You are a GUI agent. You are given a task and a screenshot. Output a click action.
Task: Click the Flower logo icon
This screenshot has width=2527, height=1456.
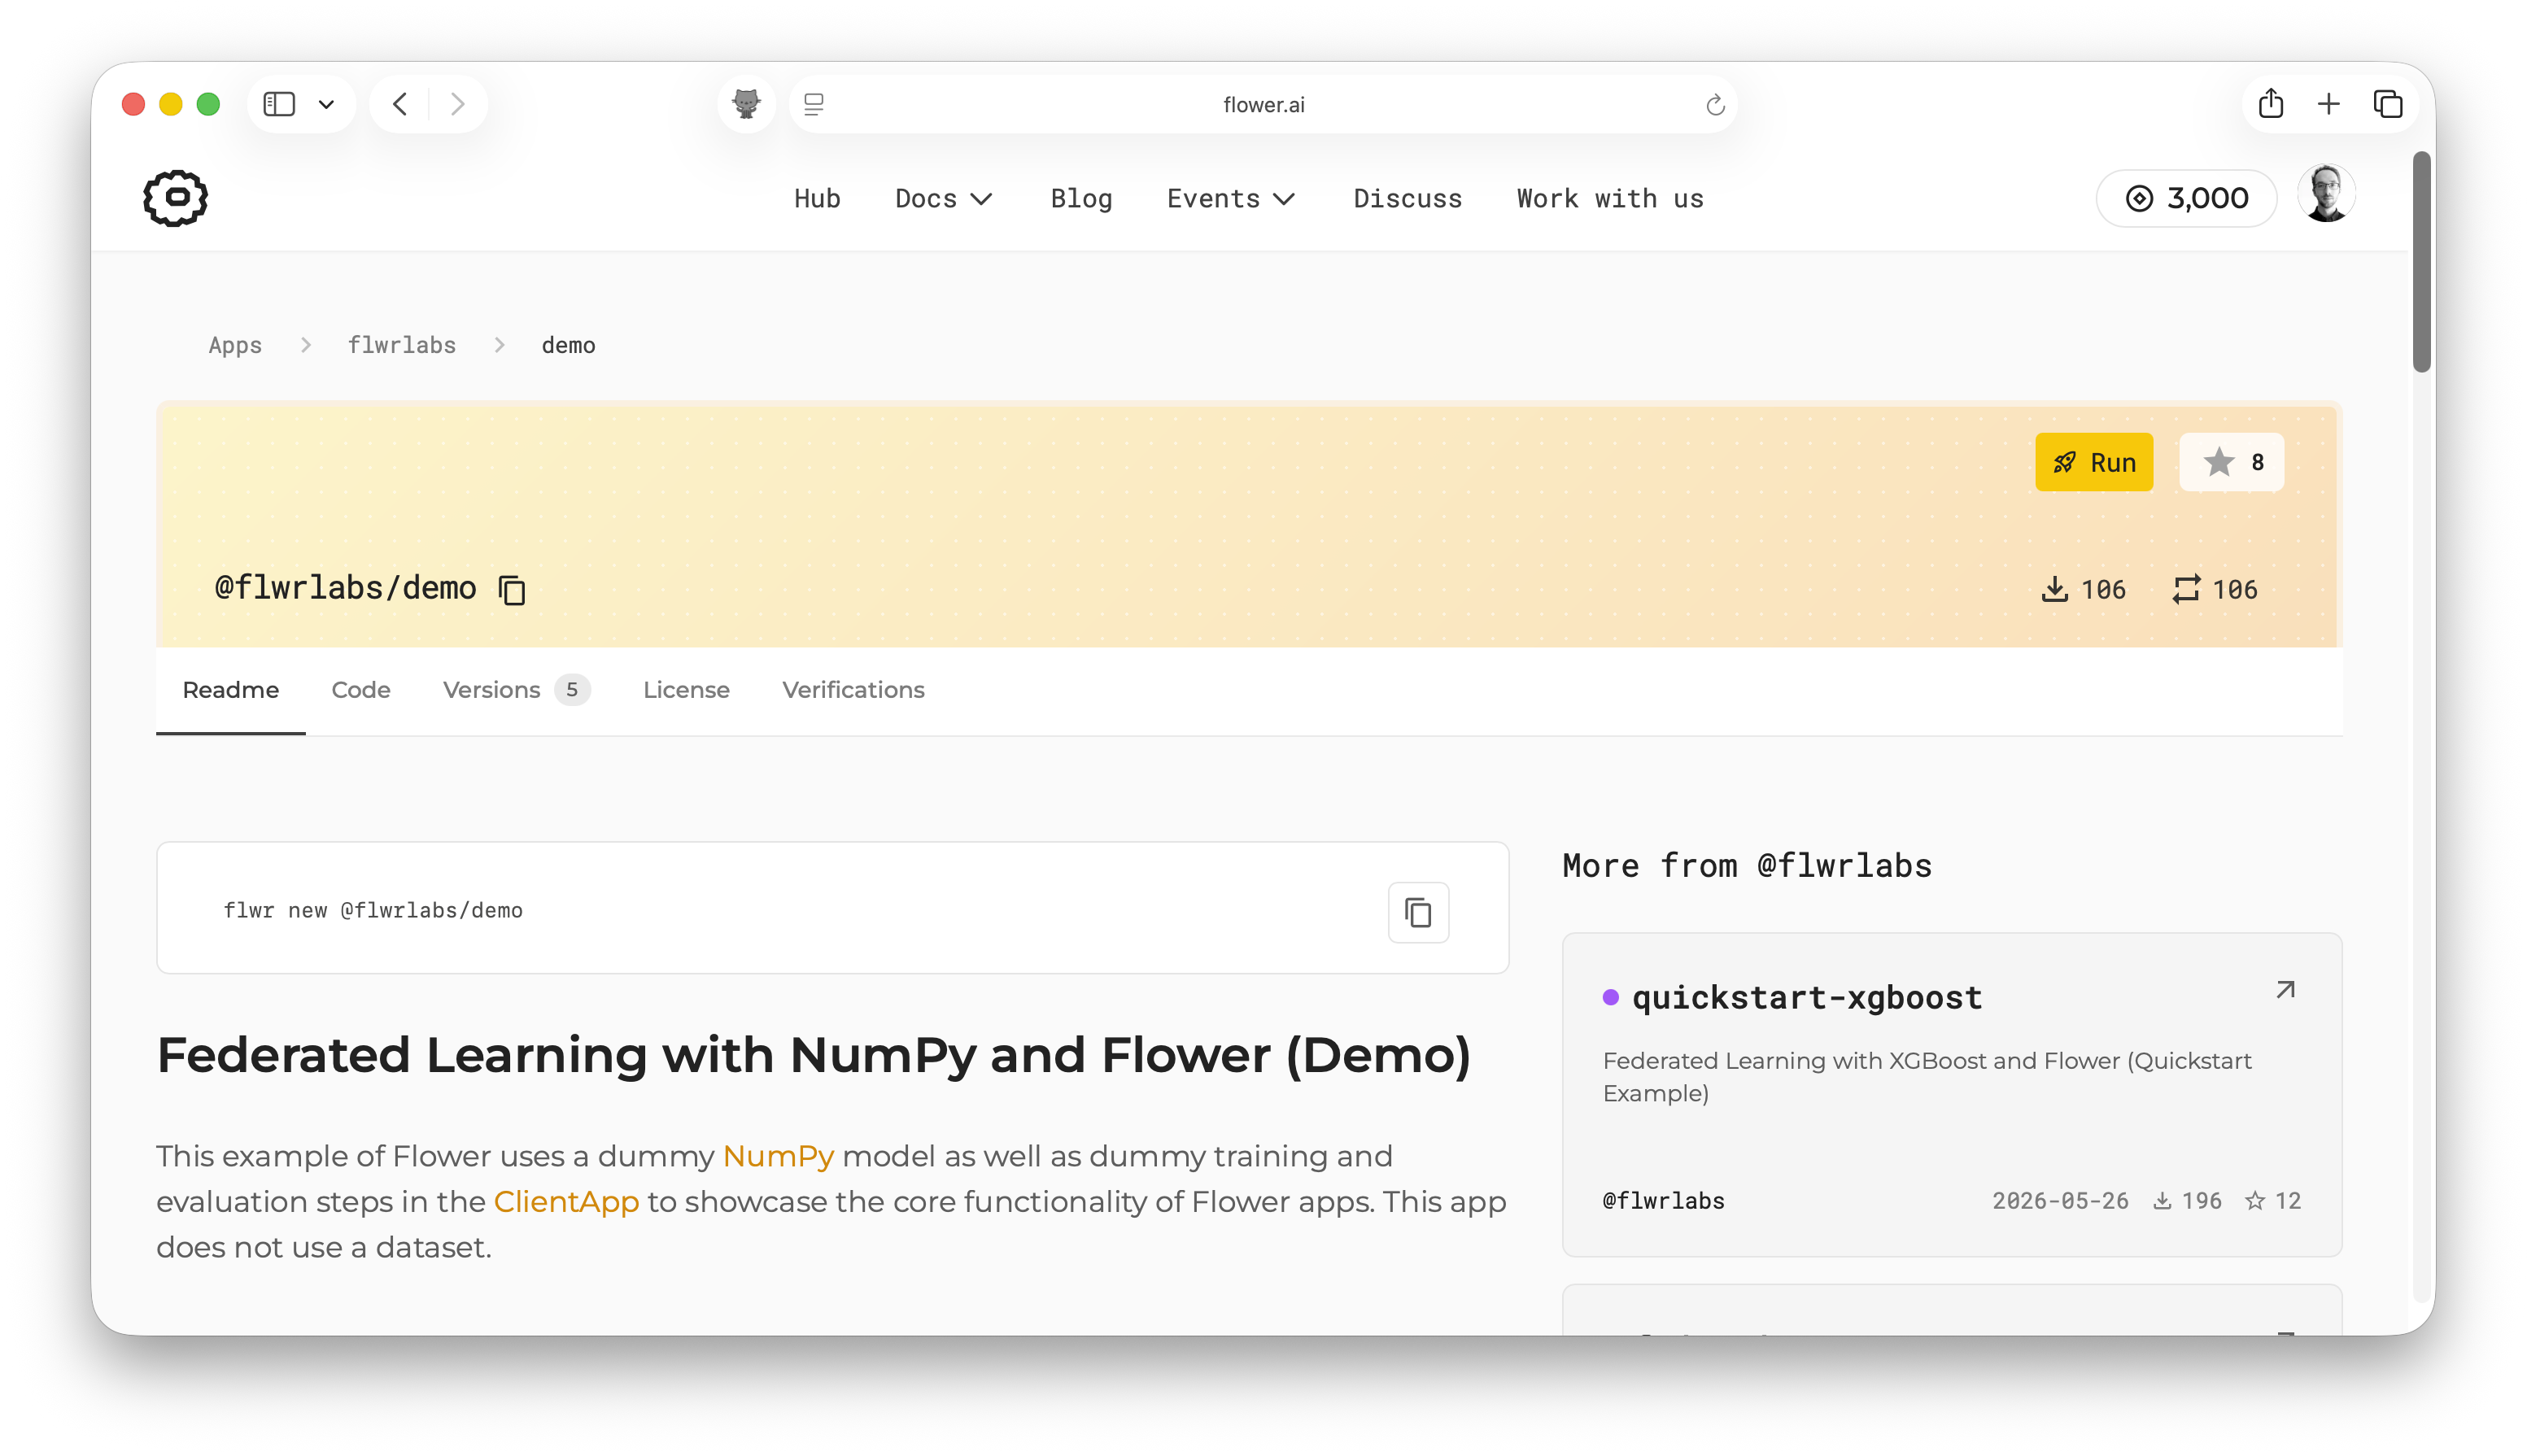[x=175, y=198]
